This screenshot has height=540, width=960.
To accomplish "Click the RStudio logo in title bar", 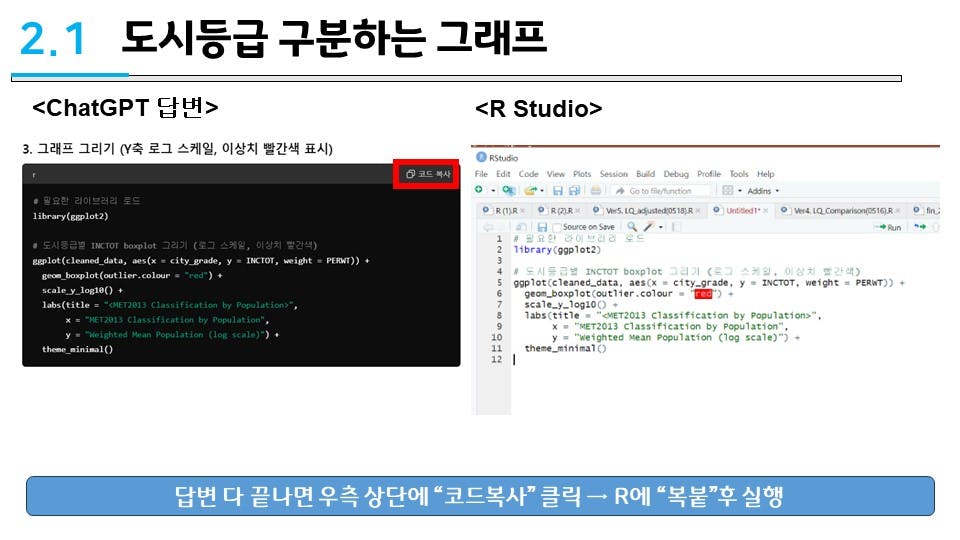I will tap(481, 157).
